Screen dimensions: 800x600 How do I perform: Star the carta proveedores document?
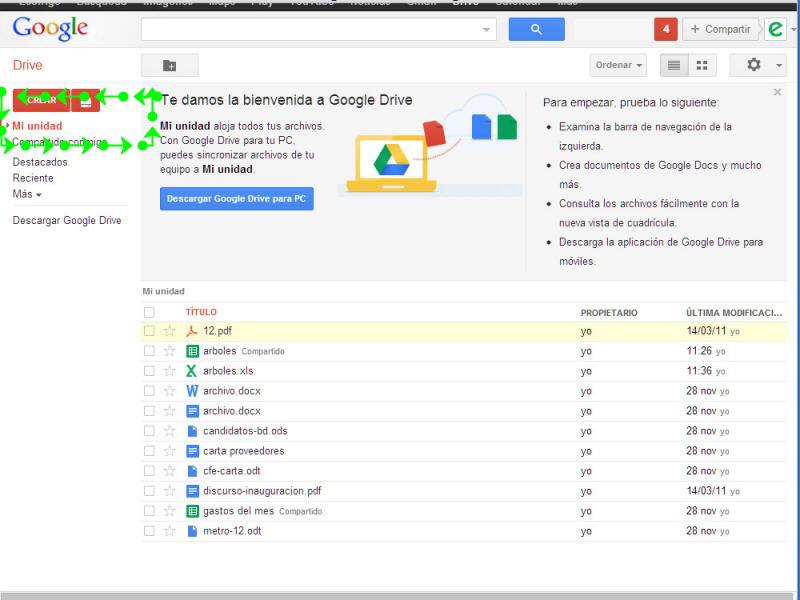pyautogui.click(x=169, y=451)
